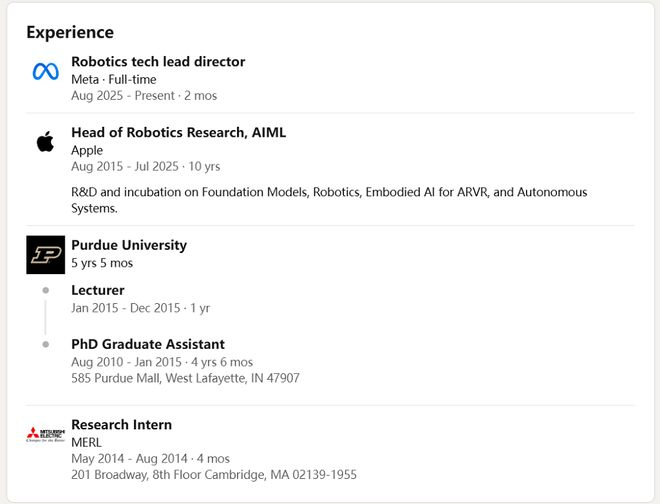Open the PhD Graduate Assistant position

coord(148,344)
